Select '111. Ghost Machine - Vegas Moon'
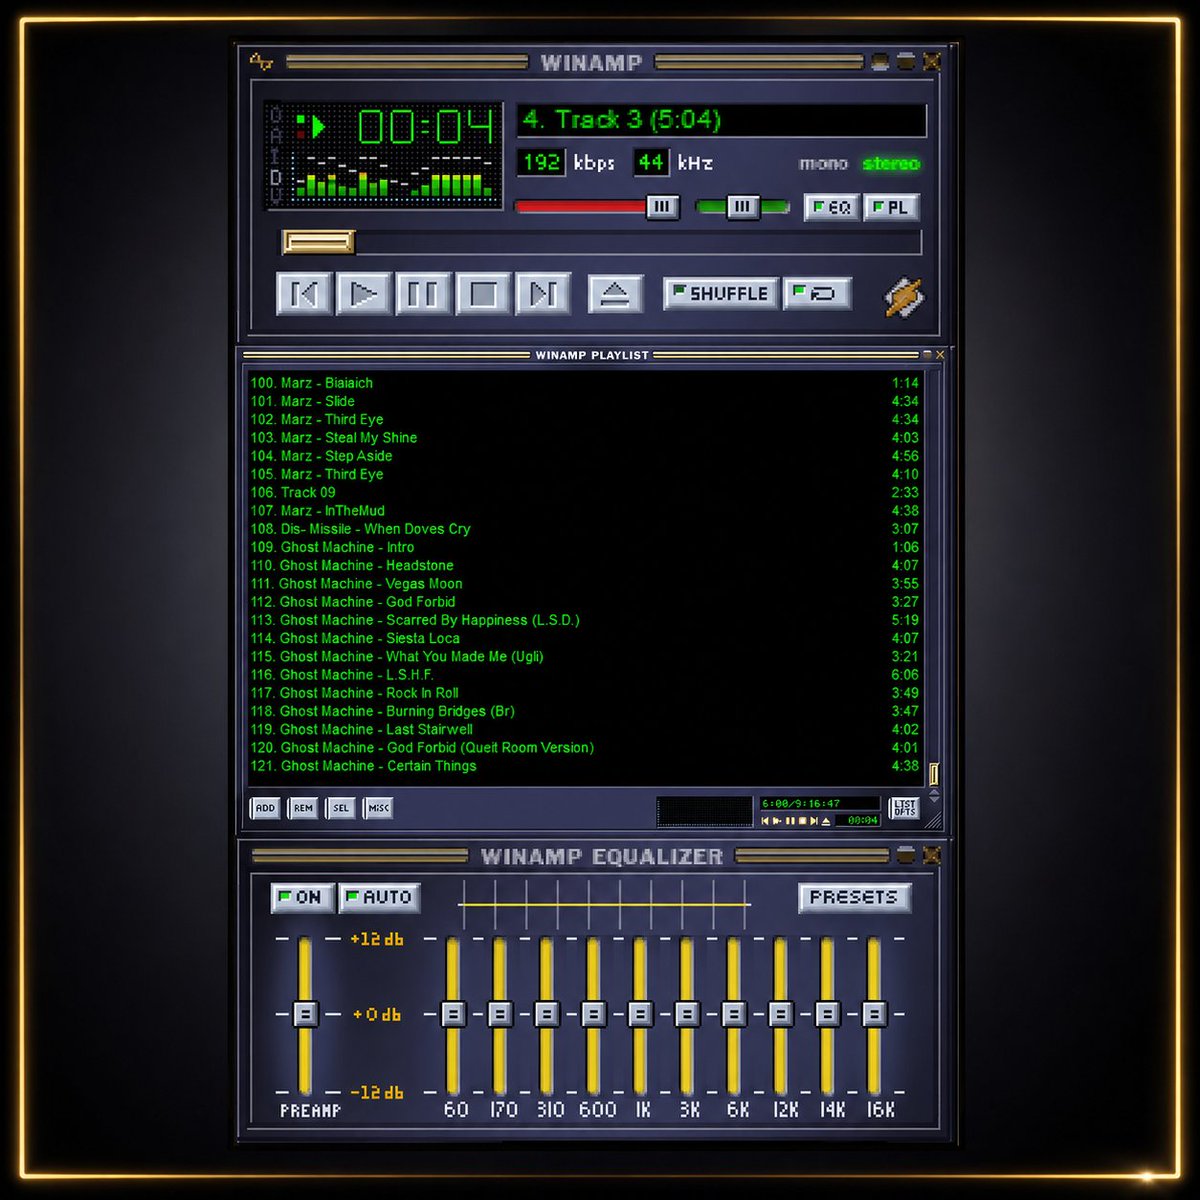Viewport: 1200px width, 1200px height. (x=584, y=584)
